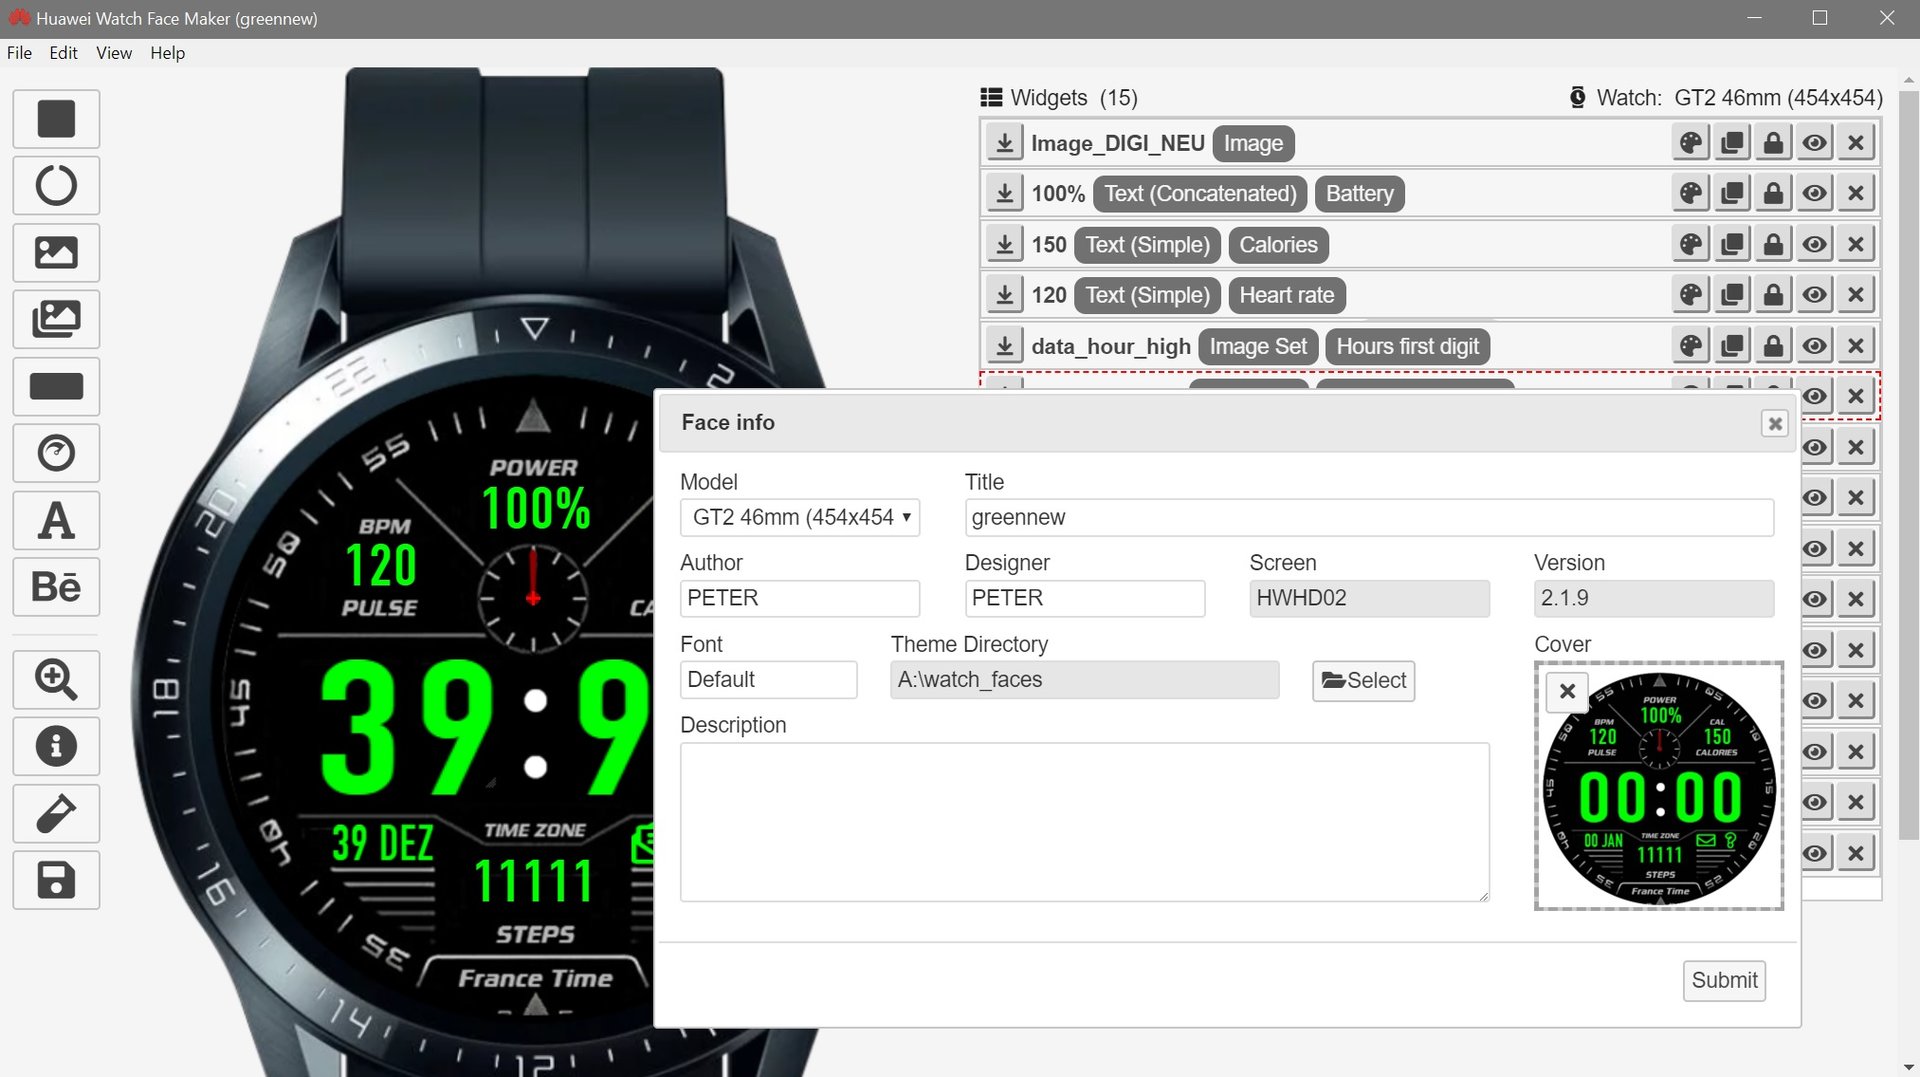Select the circular arc tool

pos(56,185)
